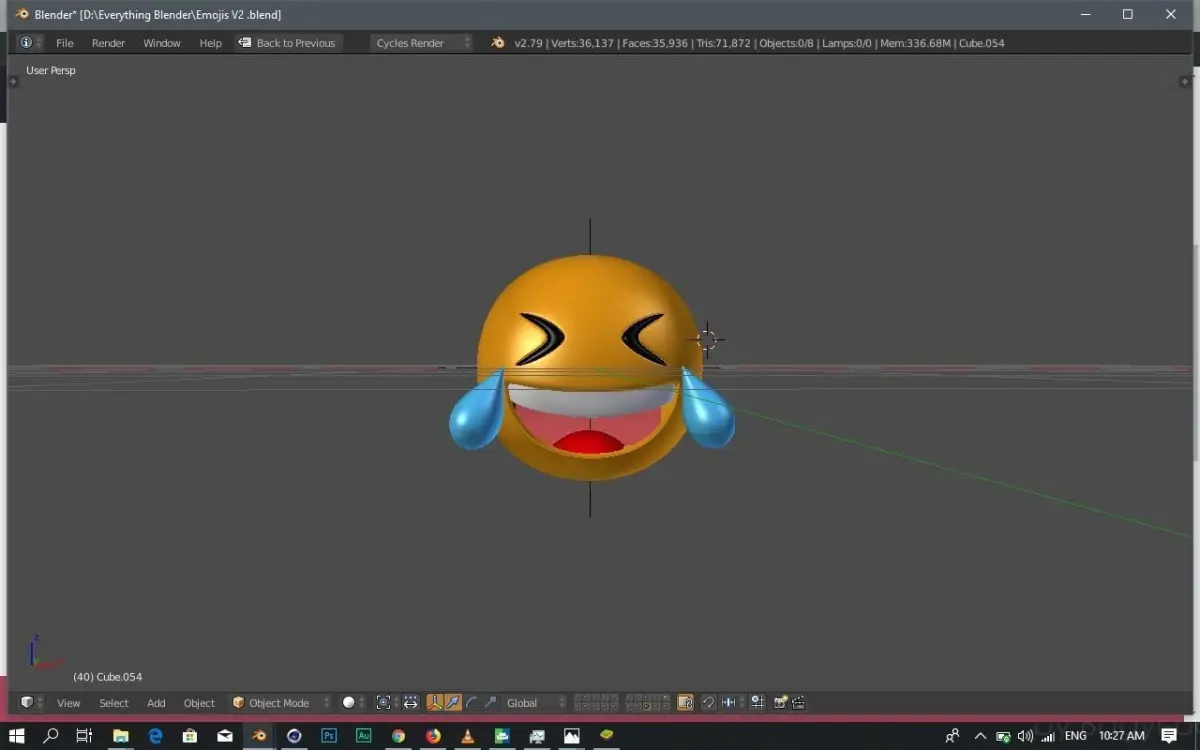Open network signal status icon
Viewport: 1200px width, 750px height.
click(x=1050, y=736)
